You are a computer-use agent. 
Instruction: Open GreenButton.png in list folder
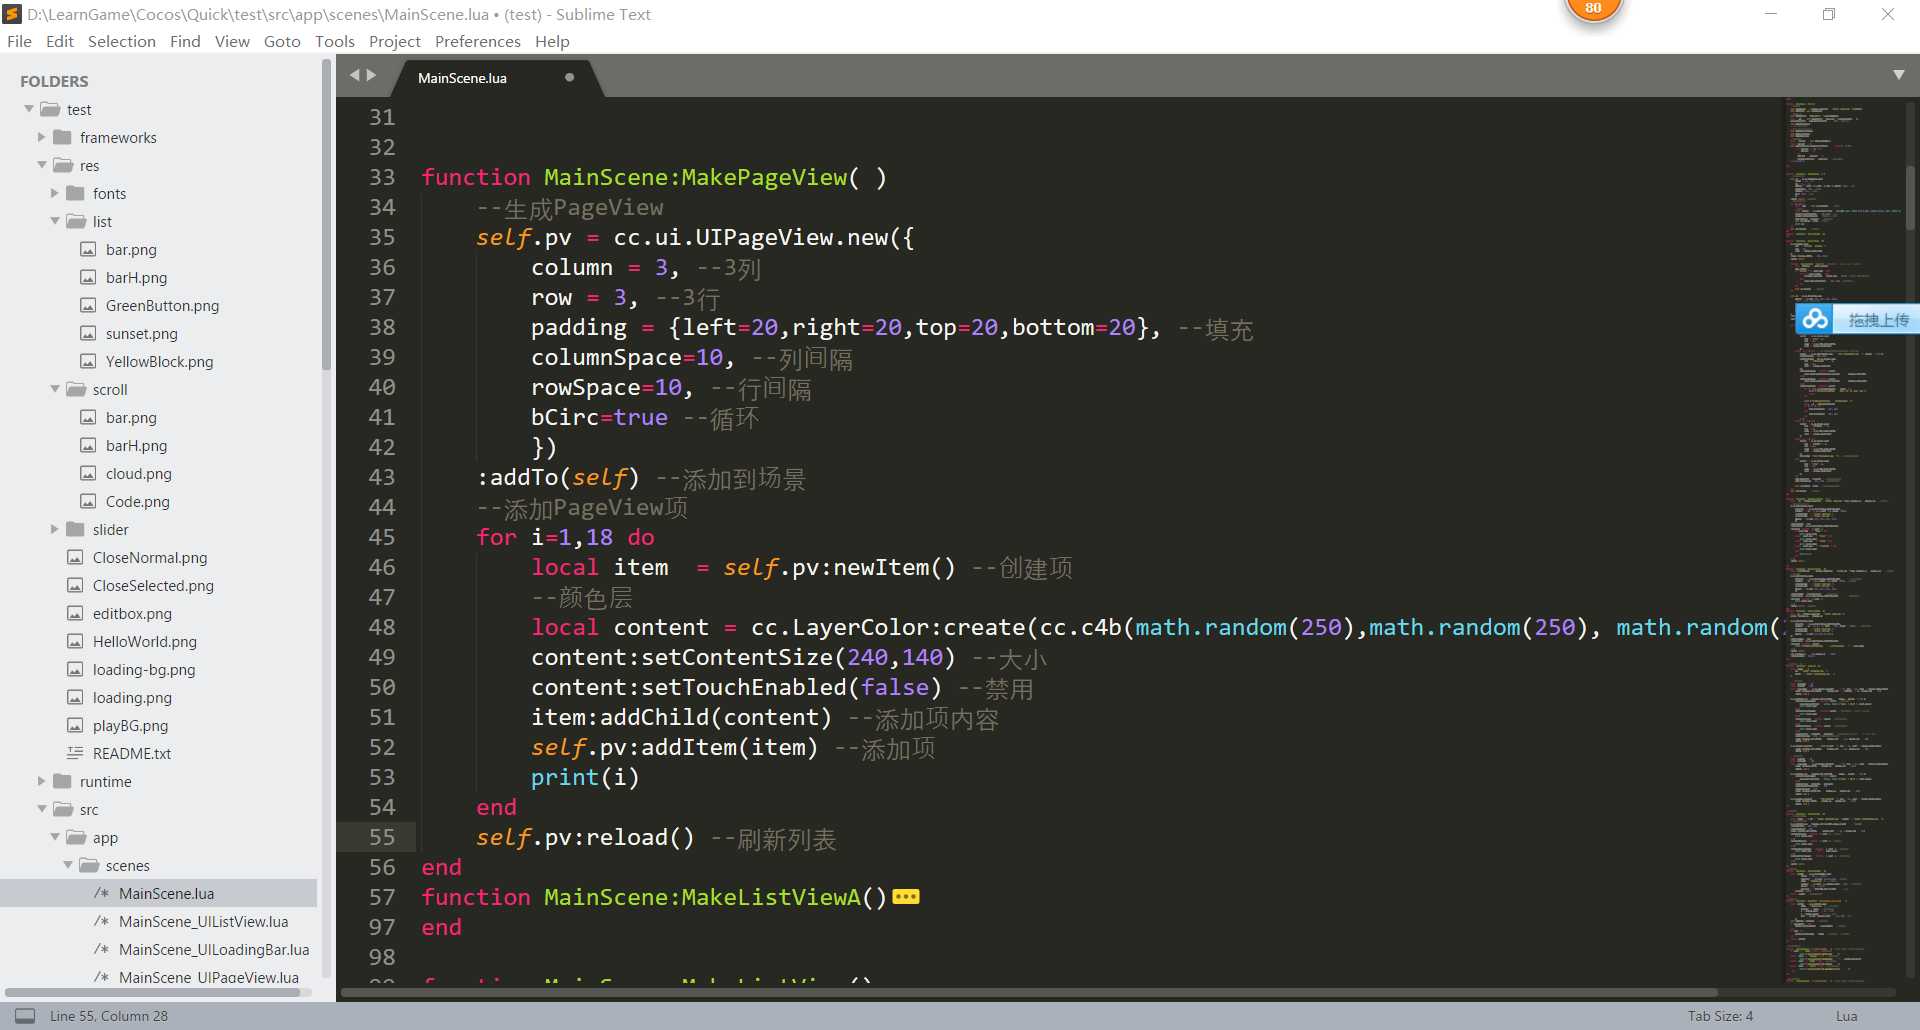pyautogui.click(x=162, y=305)
